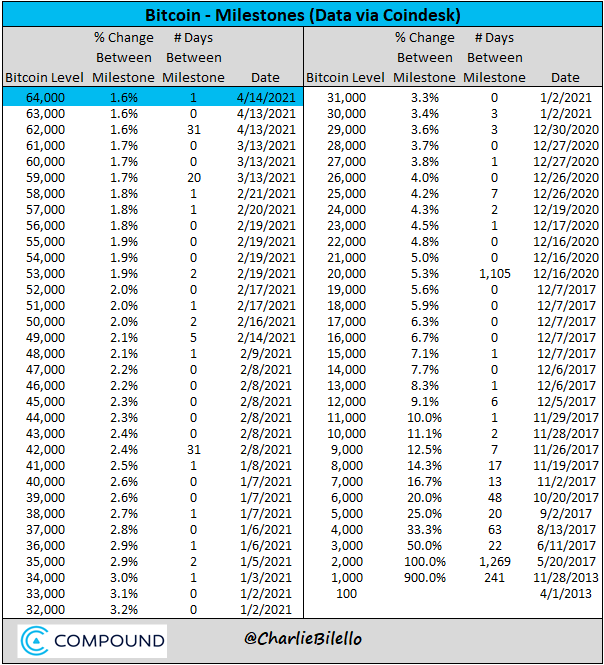
Task: Click the 52,000 Bitcoin level cell
Action: 45,290
